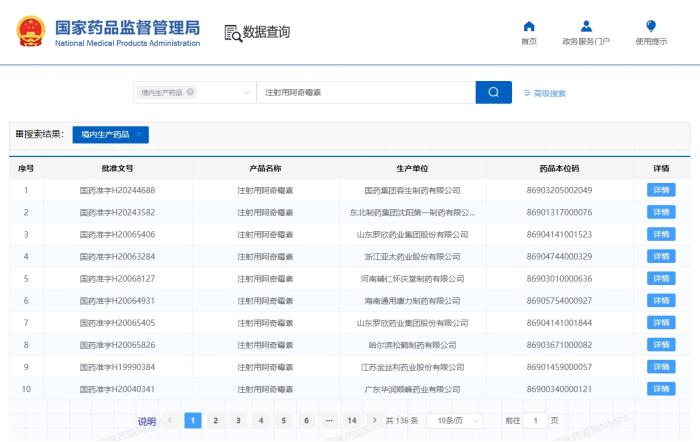
Task: Click the 共 136 条 total count
Action: pos(402,421)
